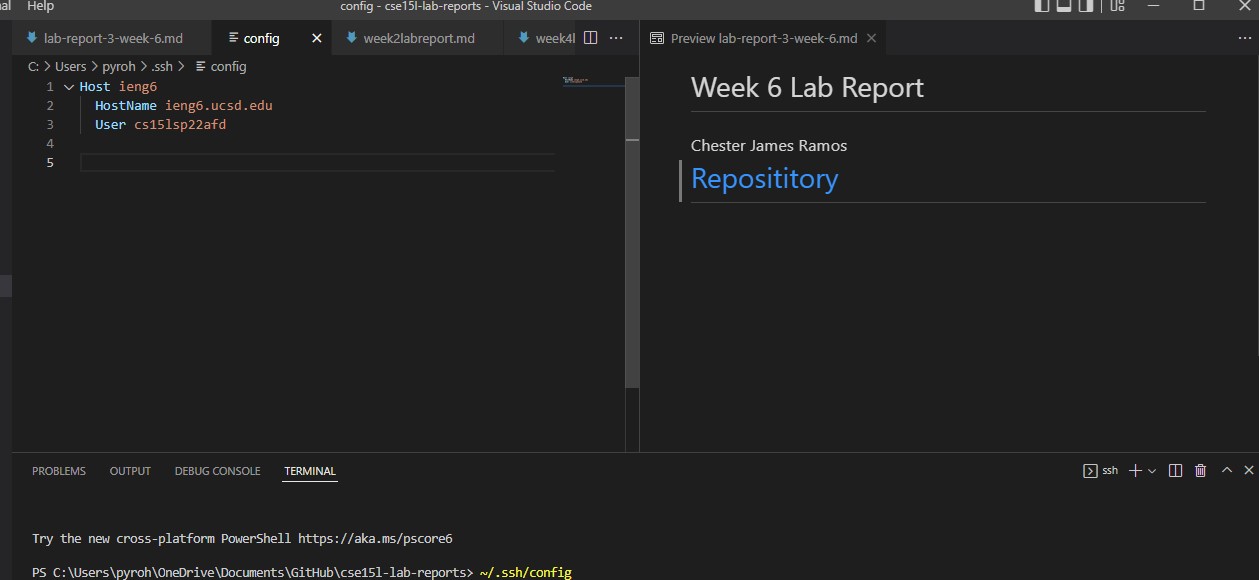1259x580 pixels.
Task: Customize layout from title bar icon
Action: click(x=1118, y=6)
